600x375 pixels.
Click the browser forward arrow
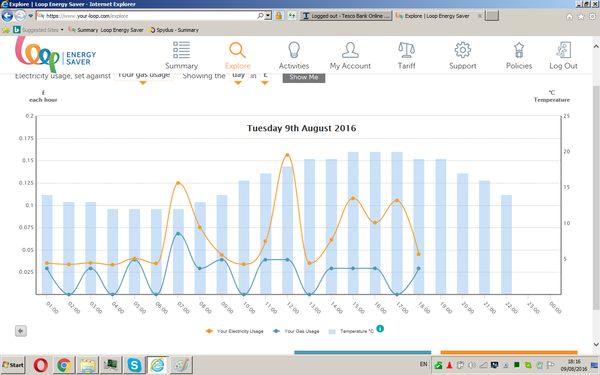point(20,16)
